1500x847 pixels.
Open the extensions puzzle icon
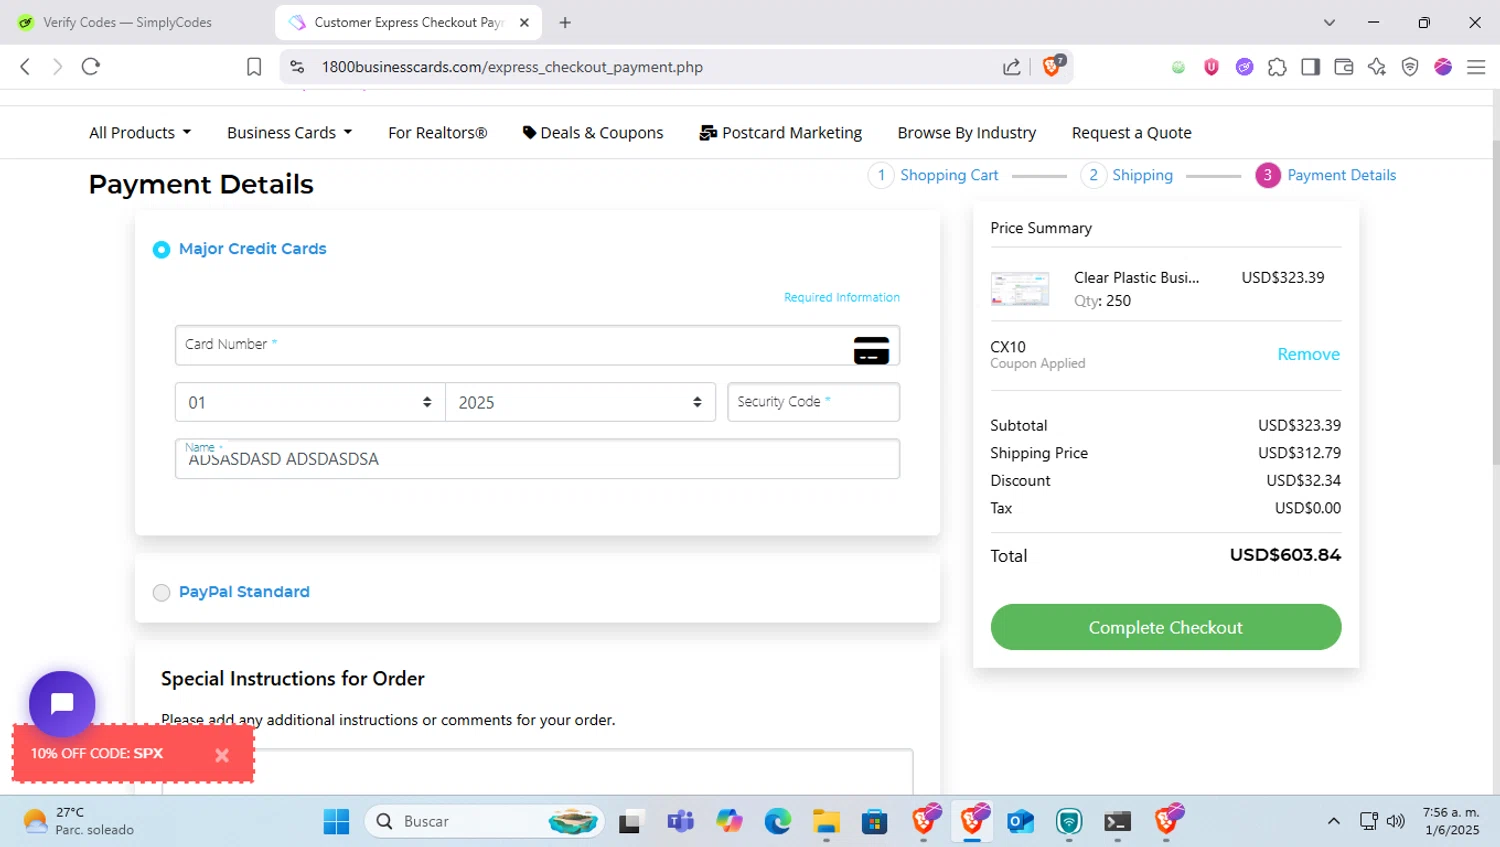tap(1277, 67)
